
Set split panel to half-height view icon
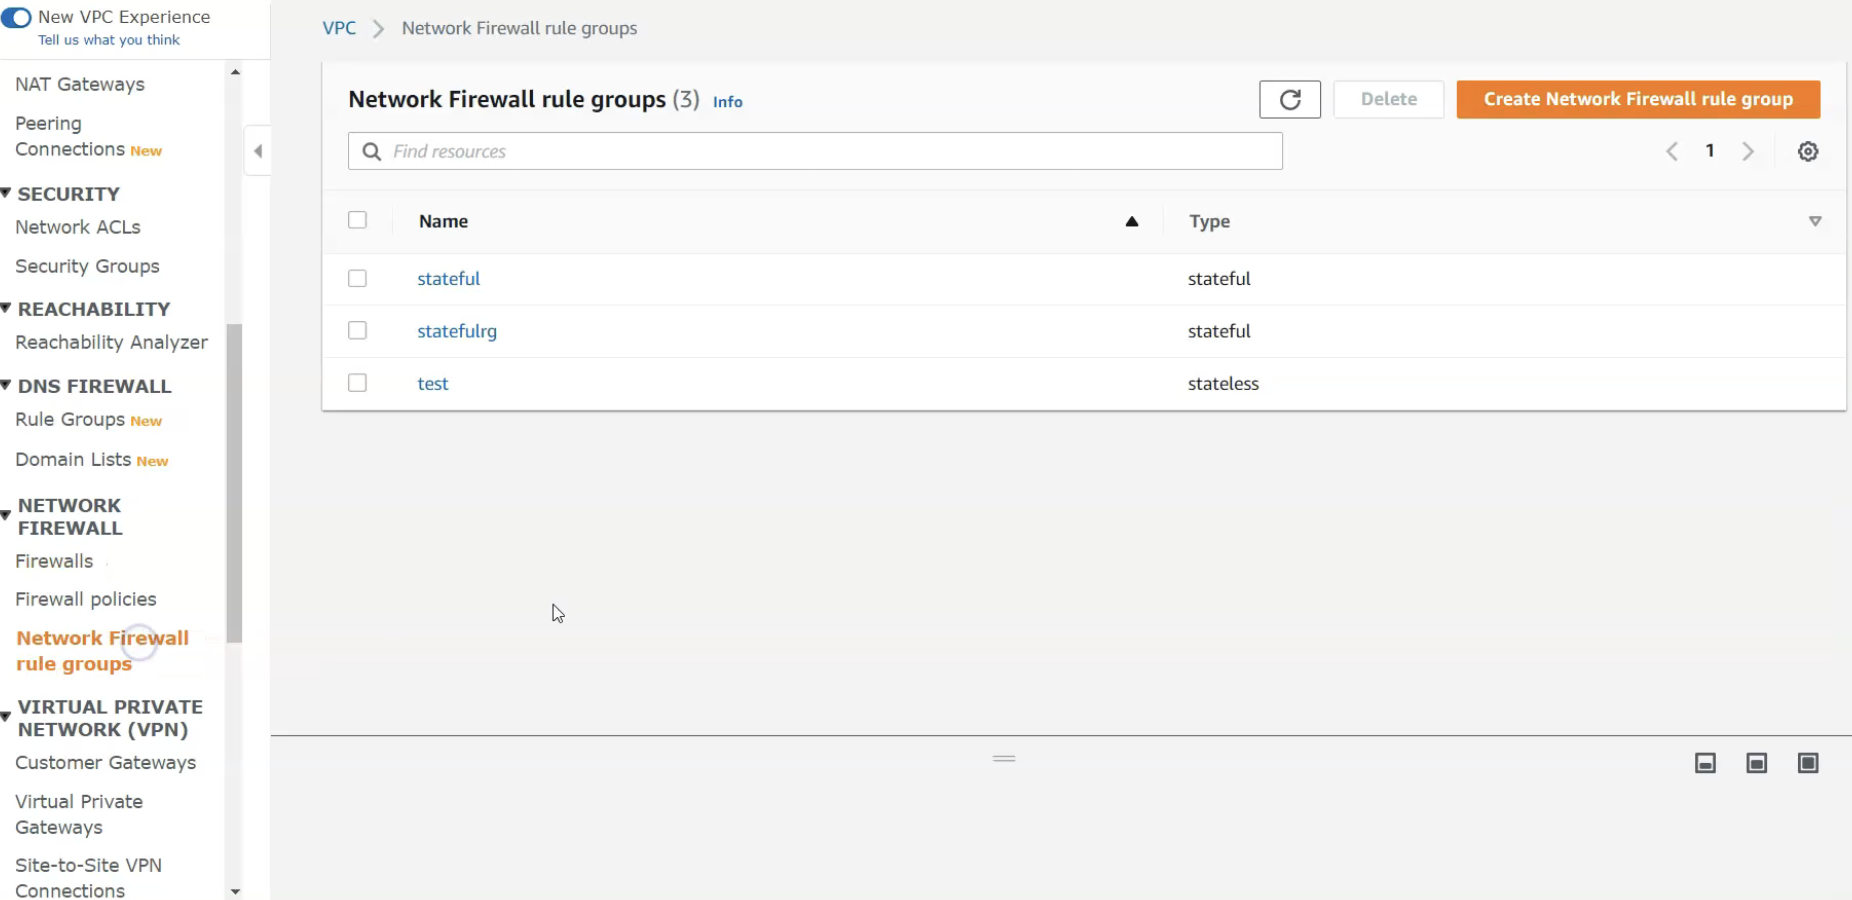(x=1756, y=764)
